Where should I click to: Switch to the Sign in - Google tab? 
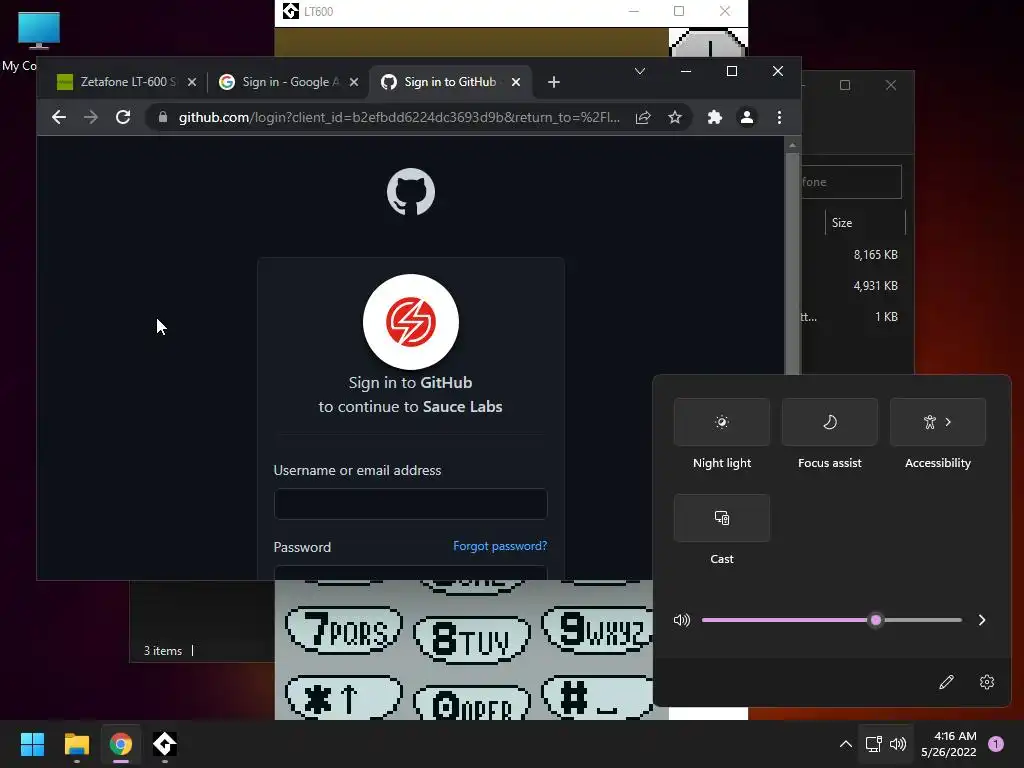[285, 82]
